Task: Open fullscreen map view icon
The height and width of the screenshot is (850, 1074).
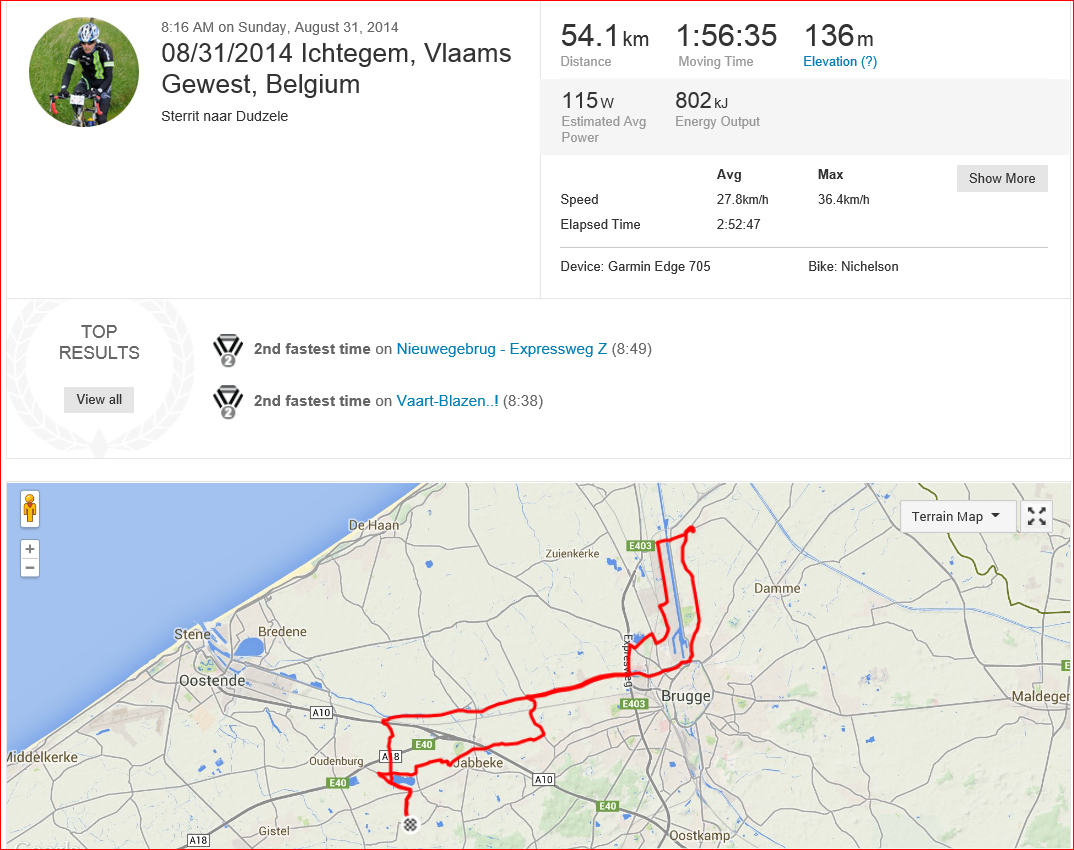Action: tap(1036, 516)
